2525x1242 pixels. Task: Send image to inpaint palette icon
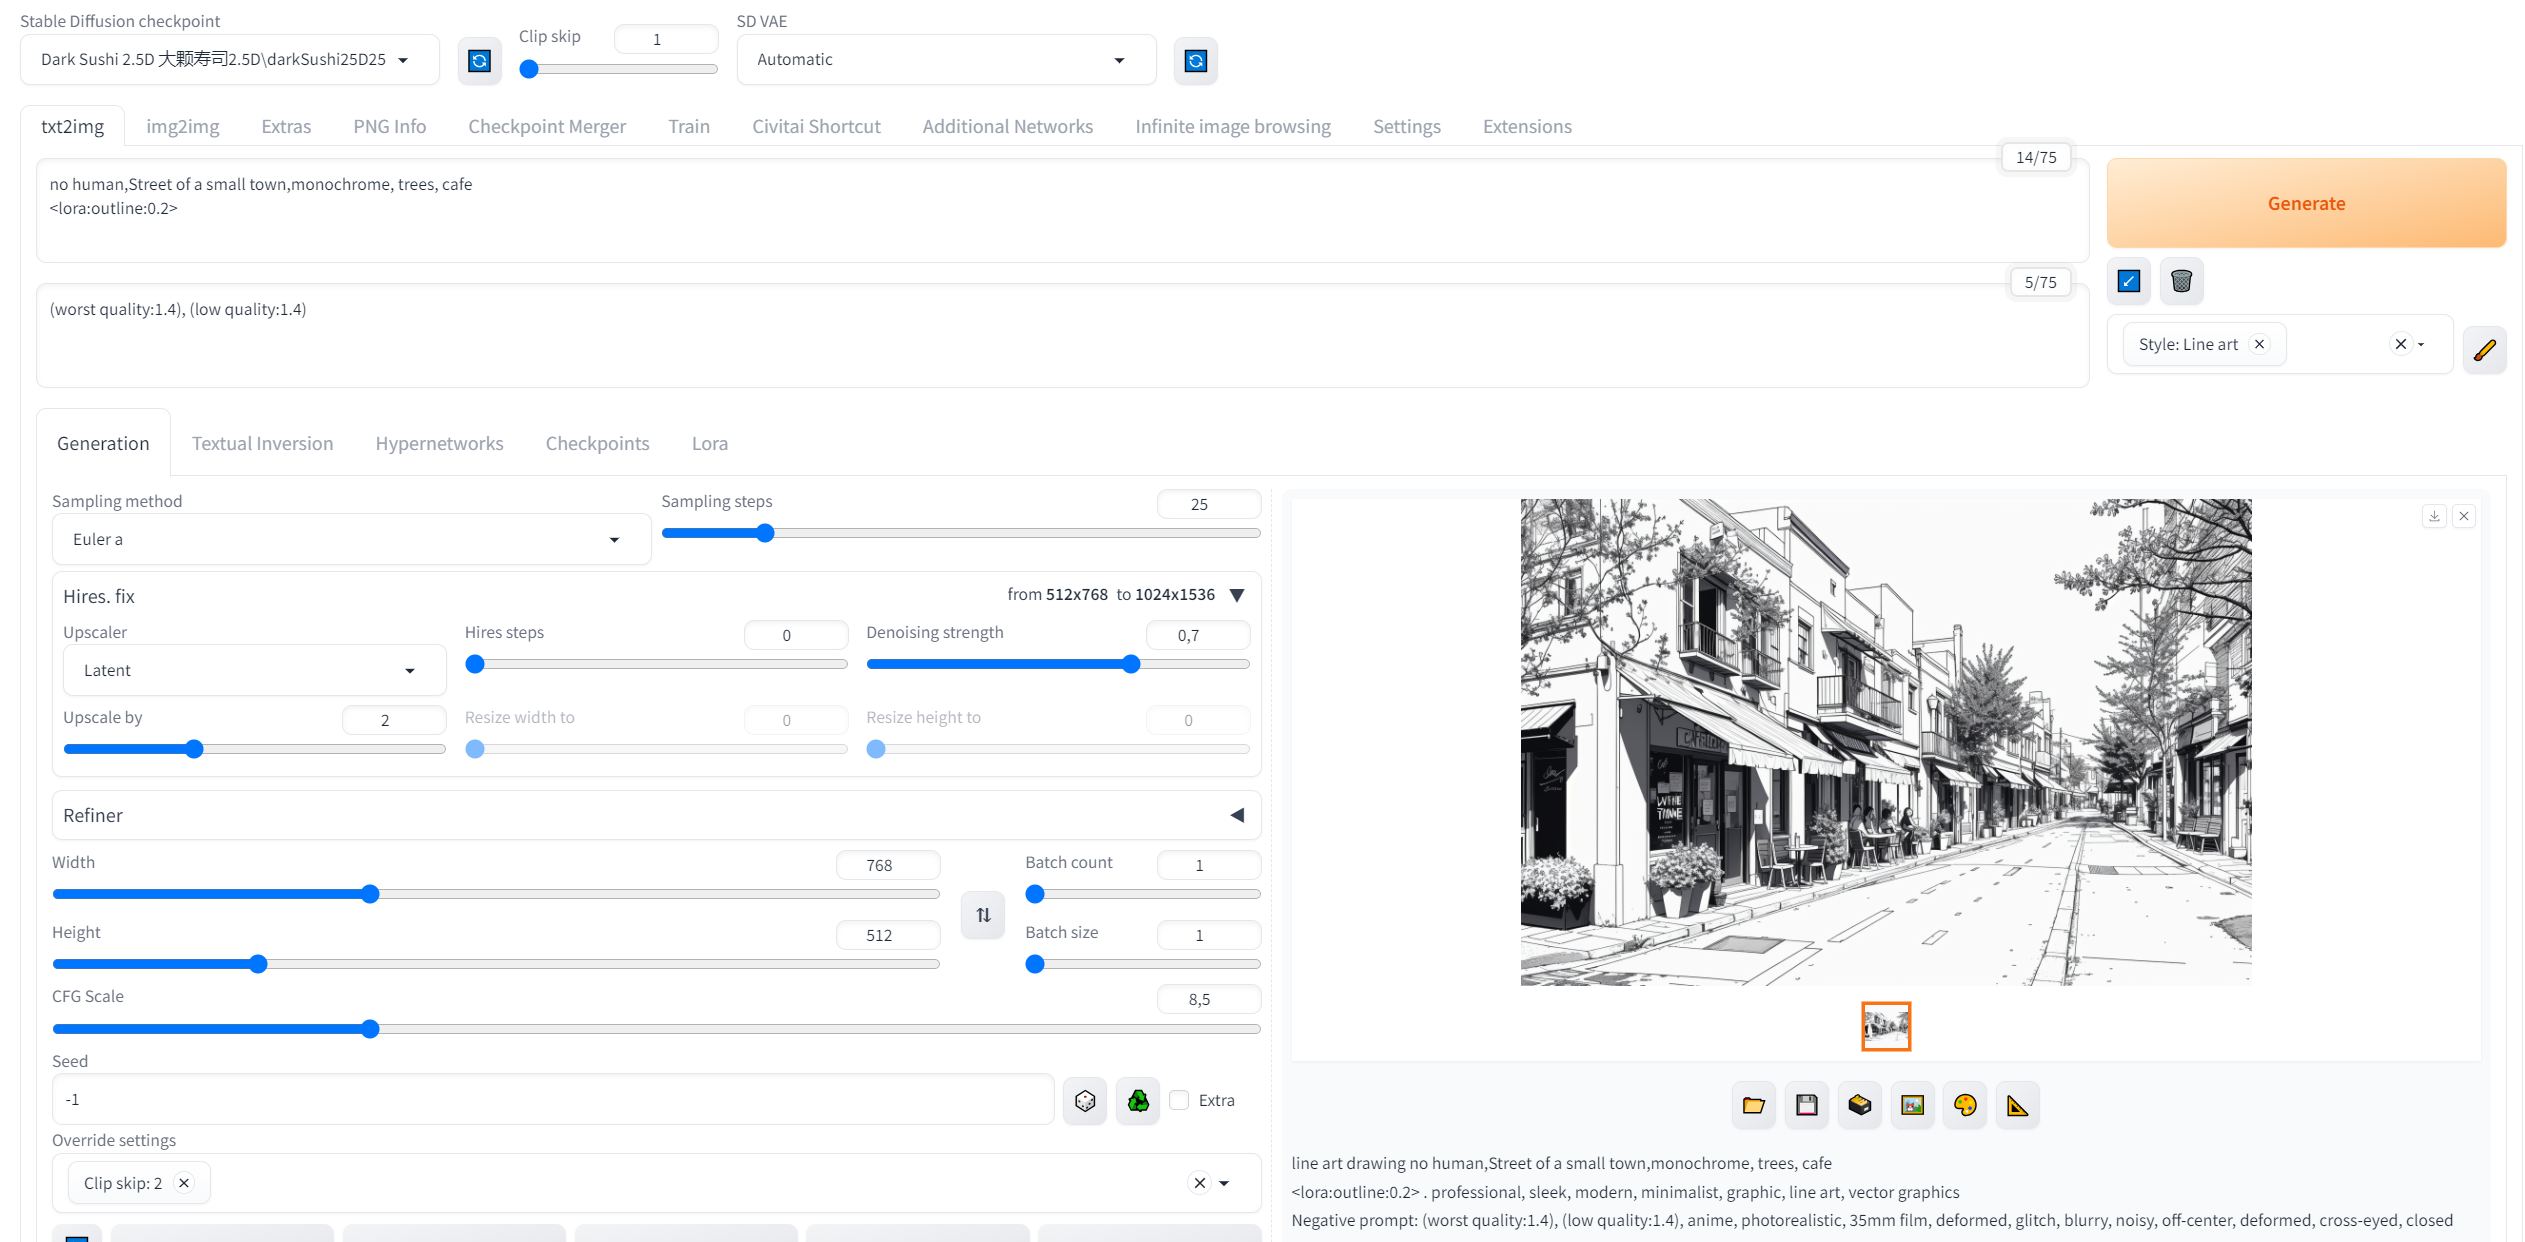pos(1965,1105)
